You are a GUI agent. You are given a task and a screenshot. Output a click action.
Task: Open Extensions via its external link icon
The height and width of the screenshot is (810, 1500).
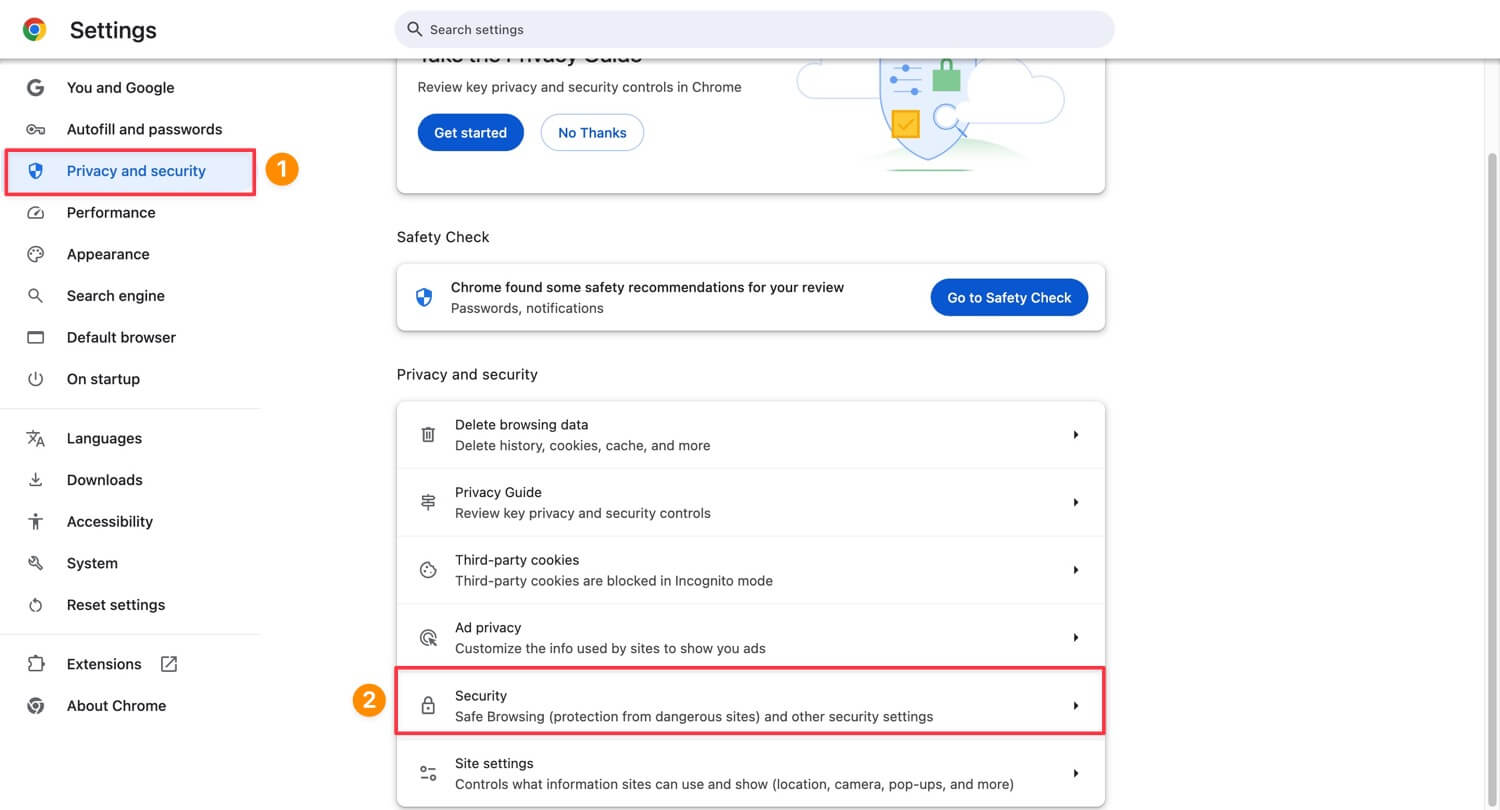coord(168,663)
